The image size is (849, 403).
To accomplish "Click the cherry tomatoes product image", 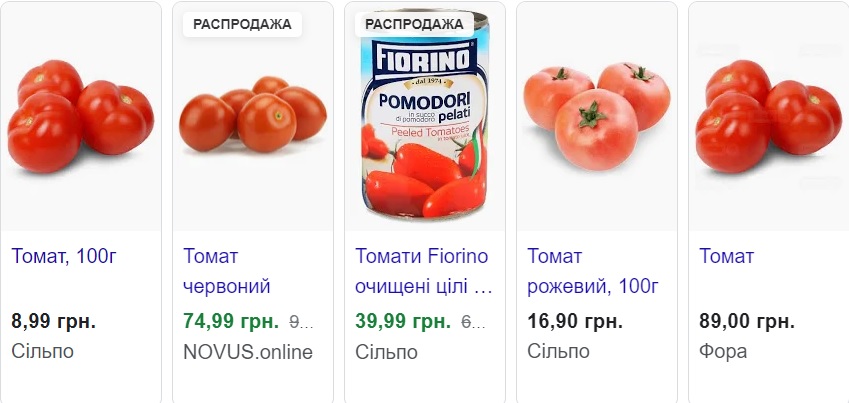I will 253,115.
